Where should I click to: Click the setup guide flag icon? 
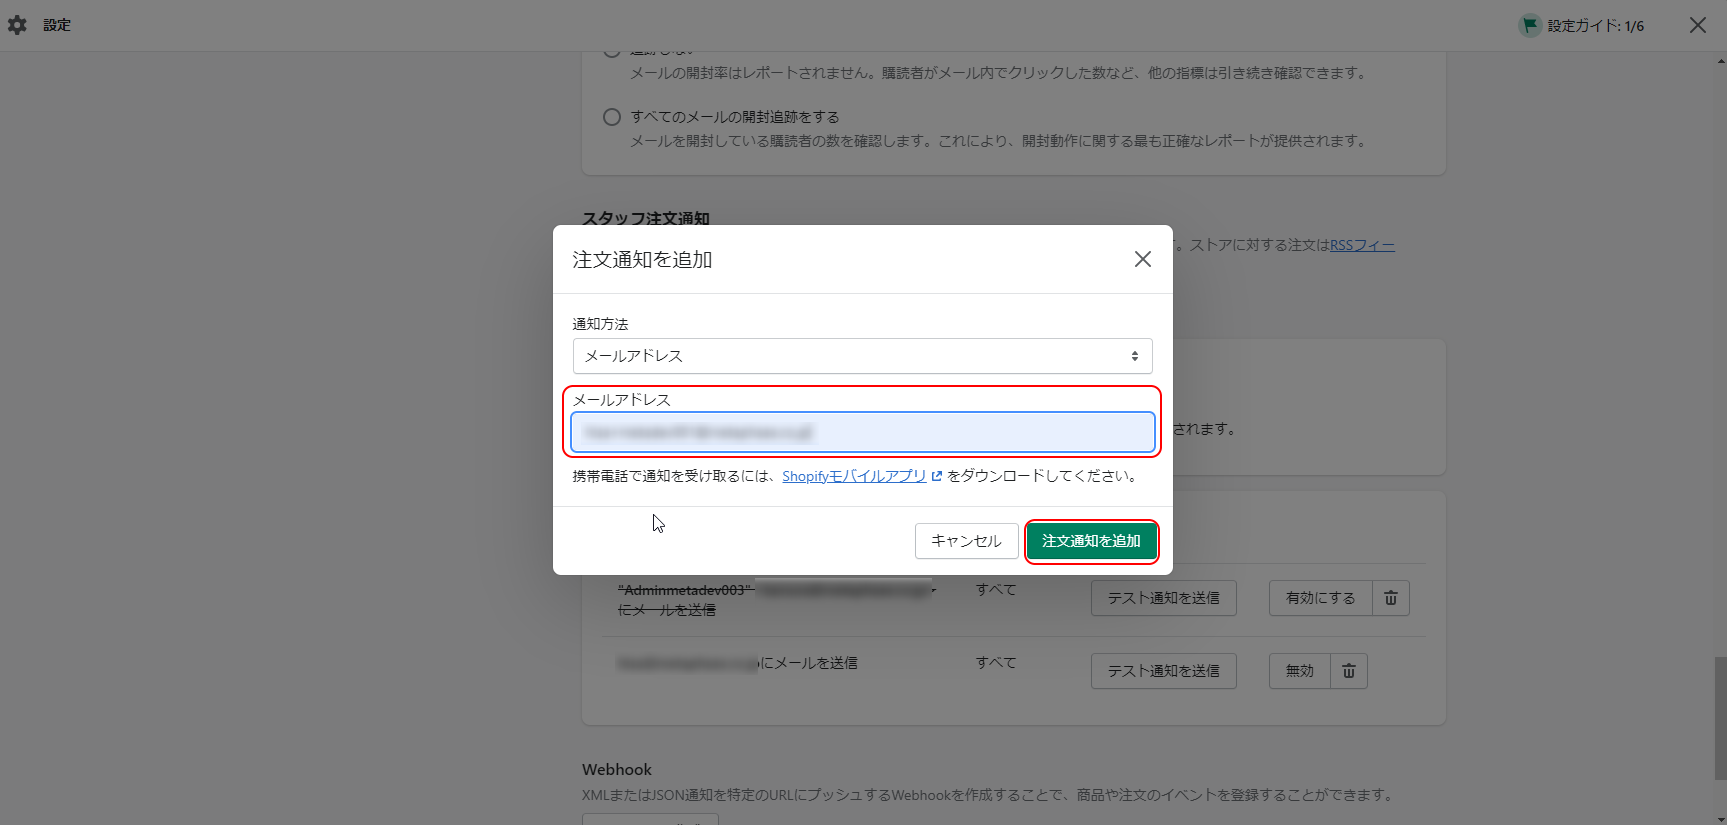[x=1530, y=25]
